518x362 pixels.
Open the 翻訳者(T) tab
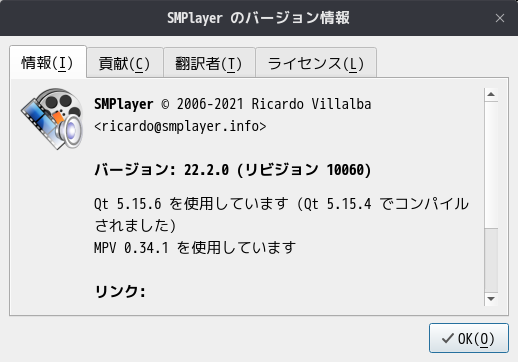(x=209, y=63)
